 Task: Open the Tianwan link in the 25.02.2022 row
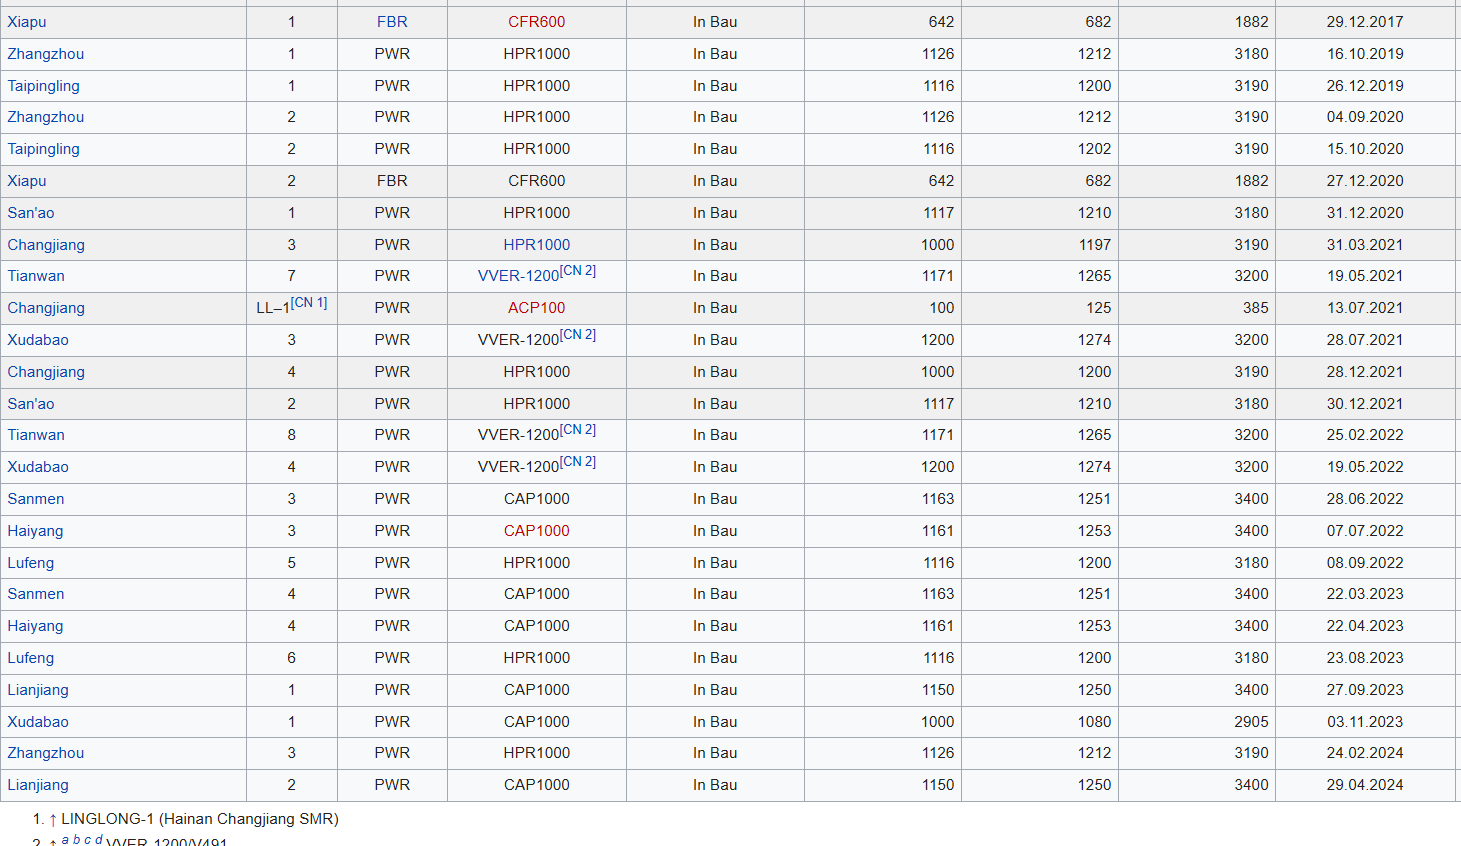36,435
